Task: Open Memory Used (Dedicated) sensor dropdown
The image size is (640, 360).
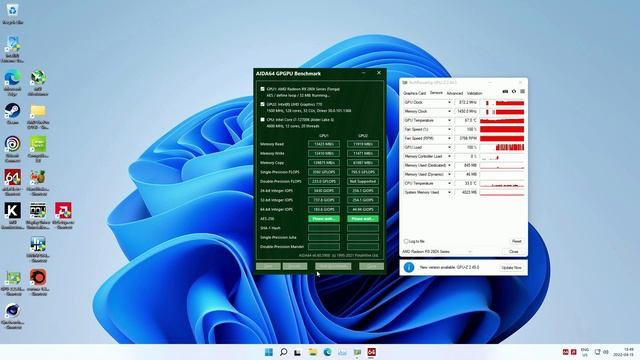Action: pos(449,165)
